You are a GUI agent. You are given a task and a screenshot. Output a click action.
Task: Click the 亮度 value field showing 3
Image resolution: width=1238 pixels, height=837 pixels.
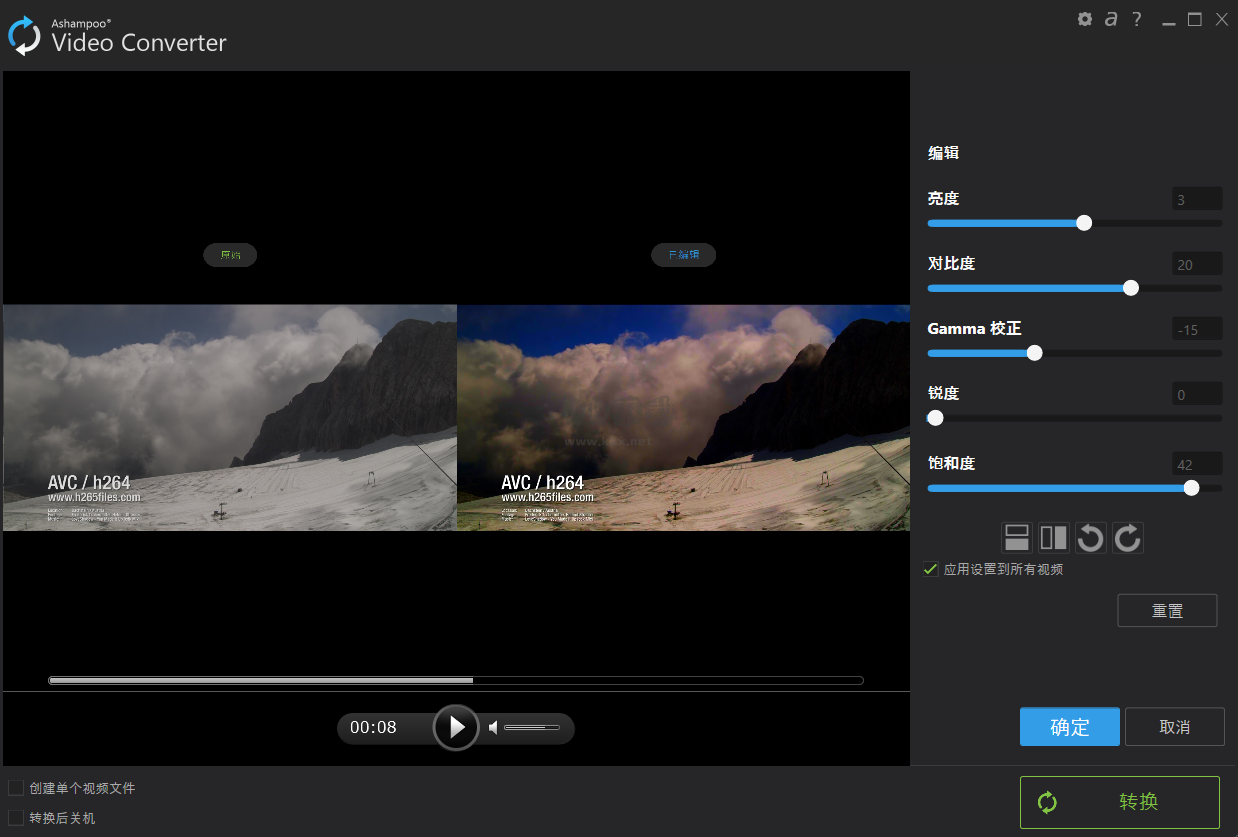[x=1196, y=198]
